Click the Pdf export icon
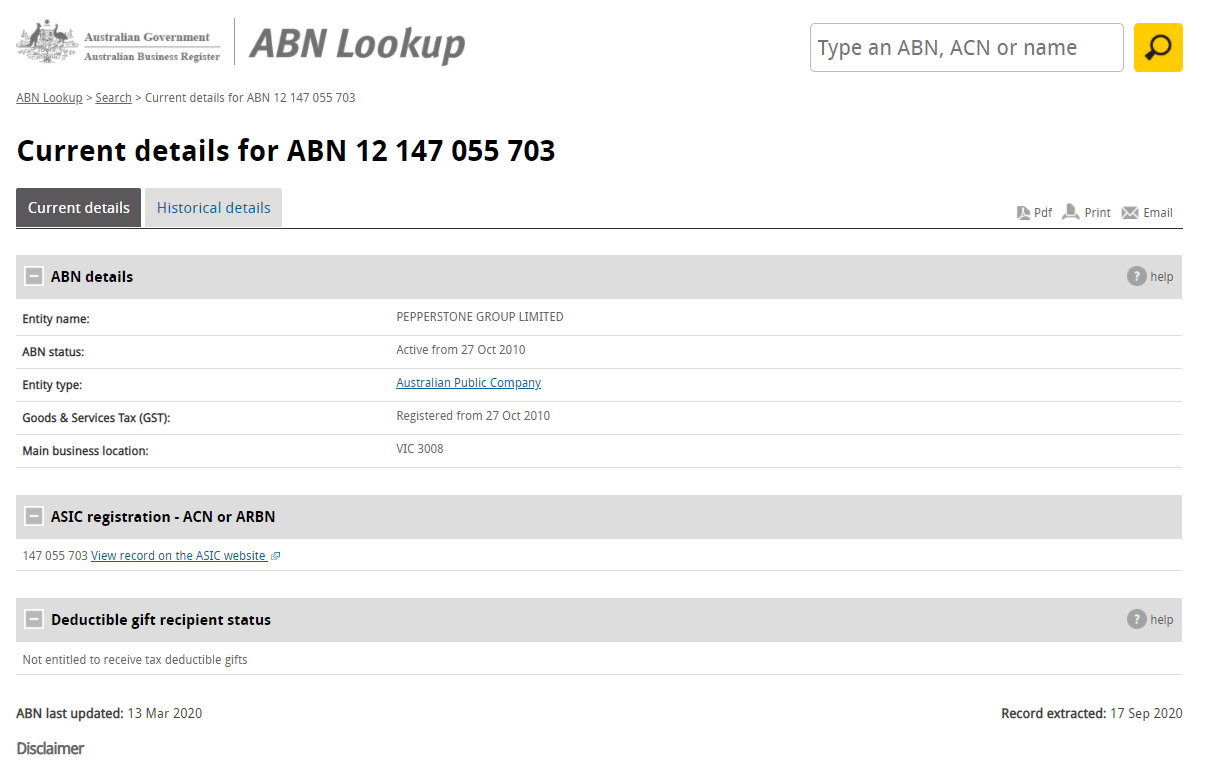1213x768 pixels. point(1024,212)
